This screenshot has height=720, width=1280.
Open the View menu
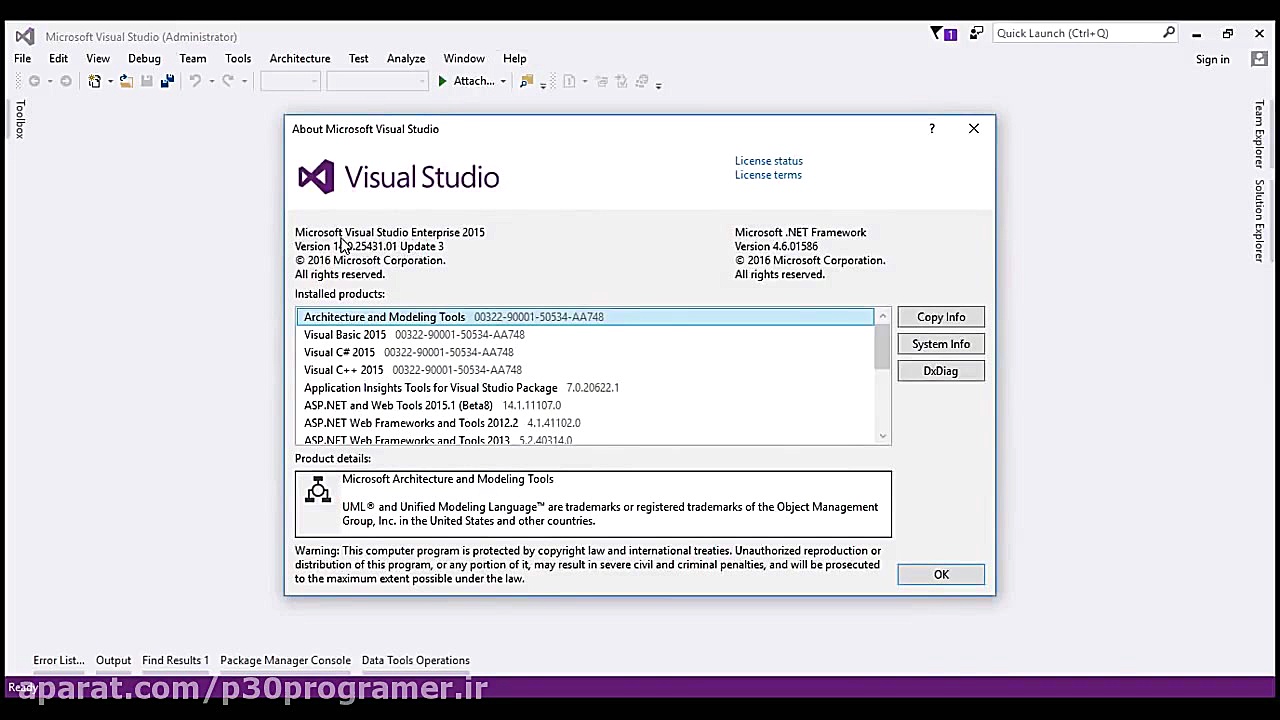98,58
